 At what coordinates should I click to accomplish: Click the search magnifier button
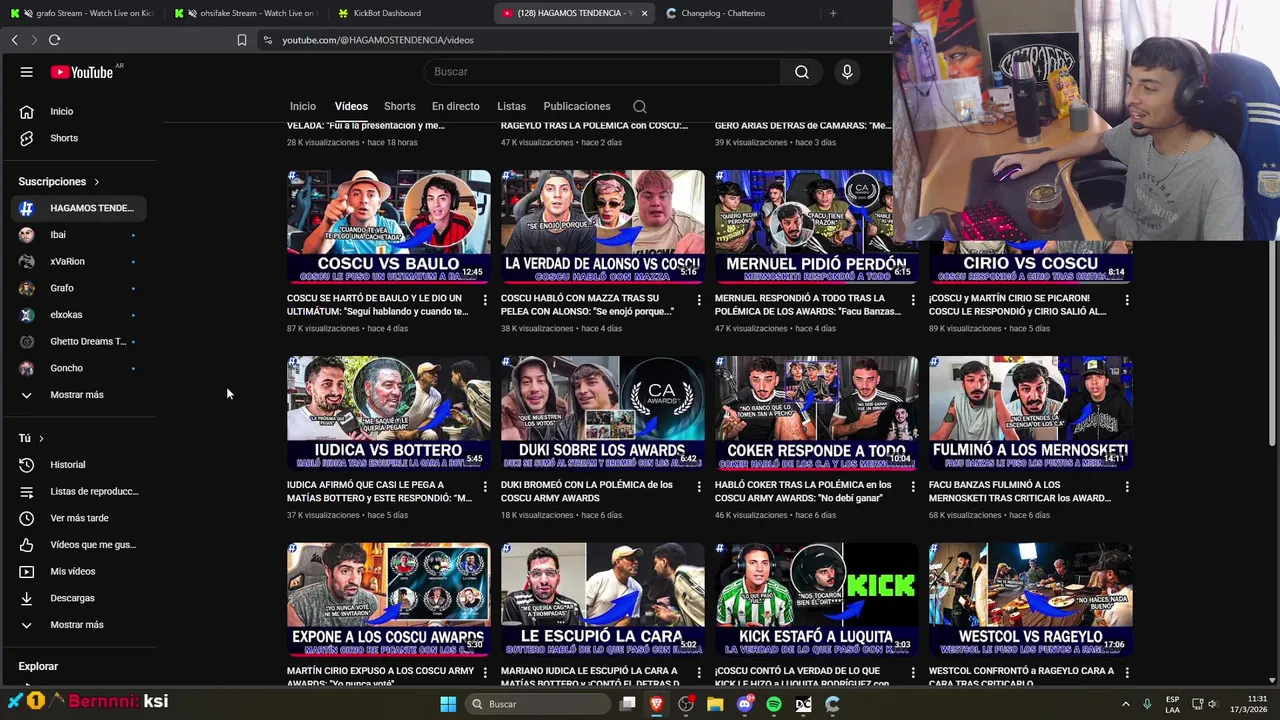tap(801, 72)
